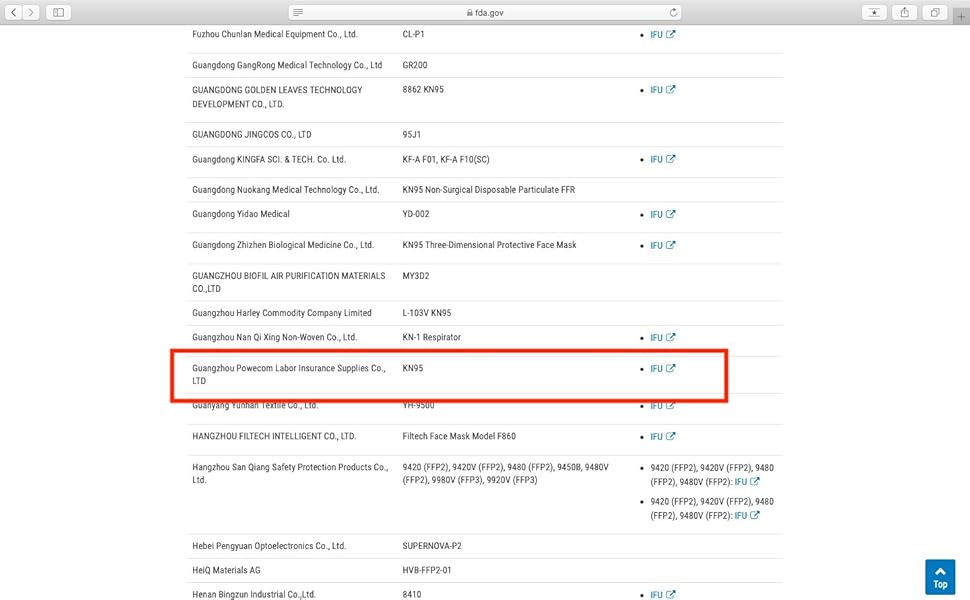Select model cell '95J1'

(x=411, y=134)
